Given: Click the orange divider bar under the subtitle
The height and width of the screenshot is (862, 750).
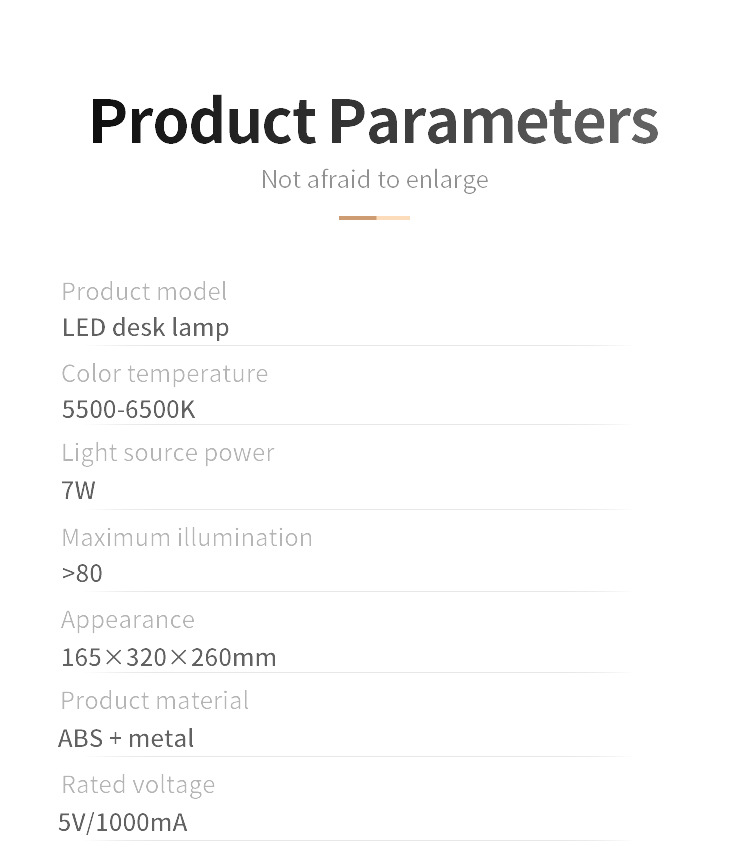Looking at the screenshot, I should click(x=374, y=217).
